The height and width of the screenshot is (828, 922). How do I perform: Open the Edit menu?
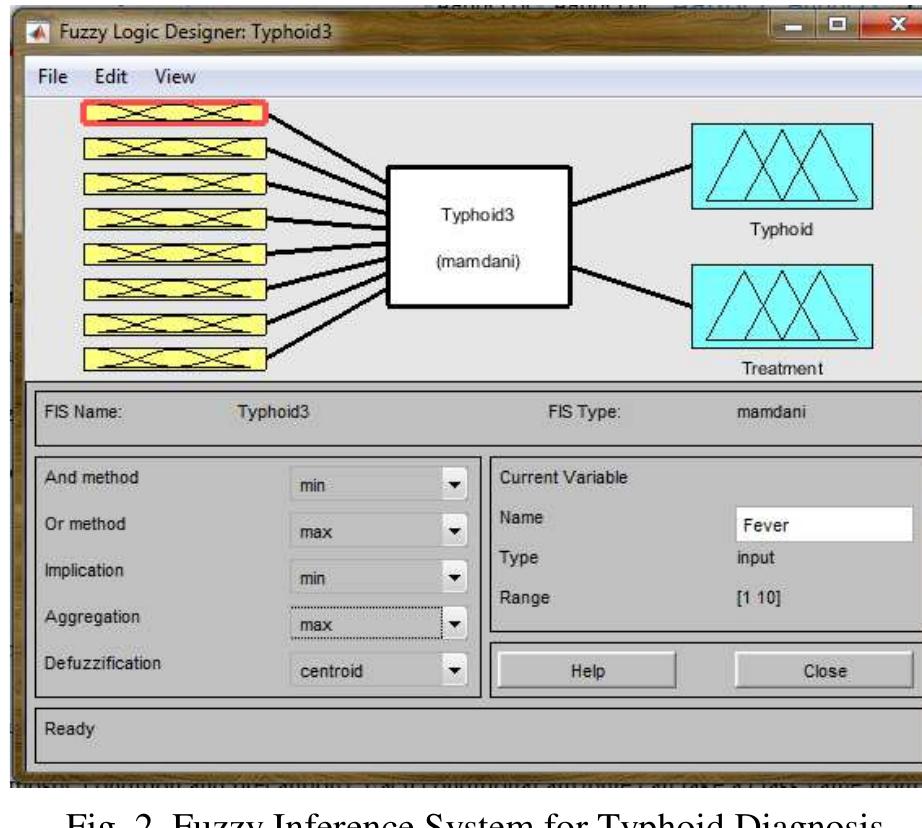click(111, 76)
